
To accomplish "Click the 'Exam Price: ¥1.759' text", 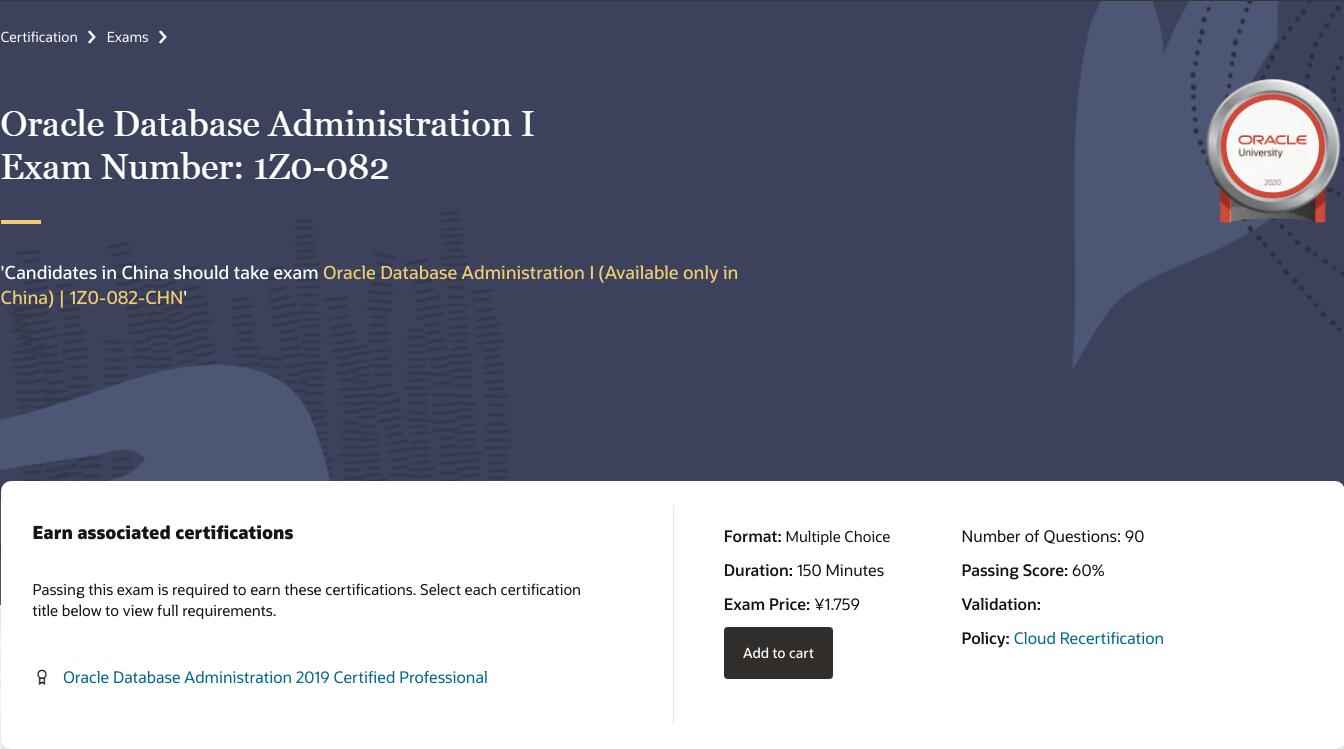I will (x=792, y=605).
